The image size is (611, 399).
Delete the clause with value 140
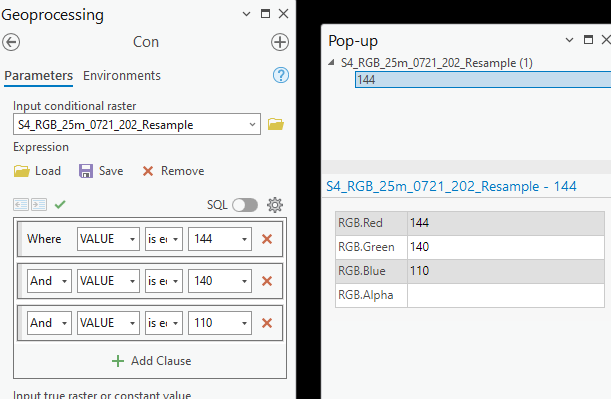(x=267, y=281)
